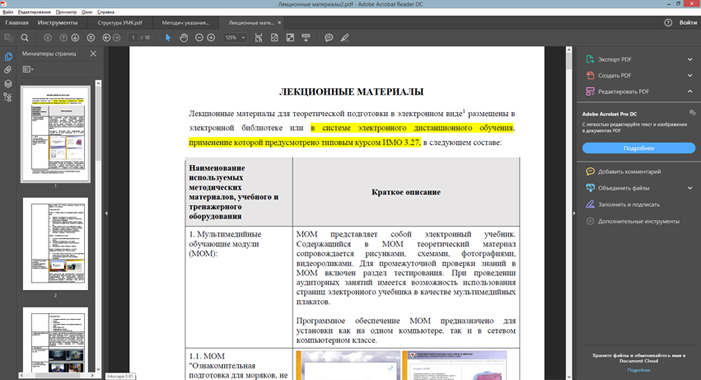Show previous page with up arrow icon
Viewport: 701px width, 380px height.
coord(63,38)
